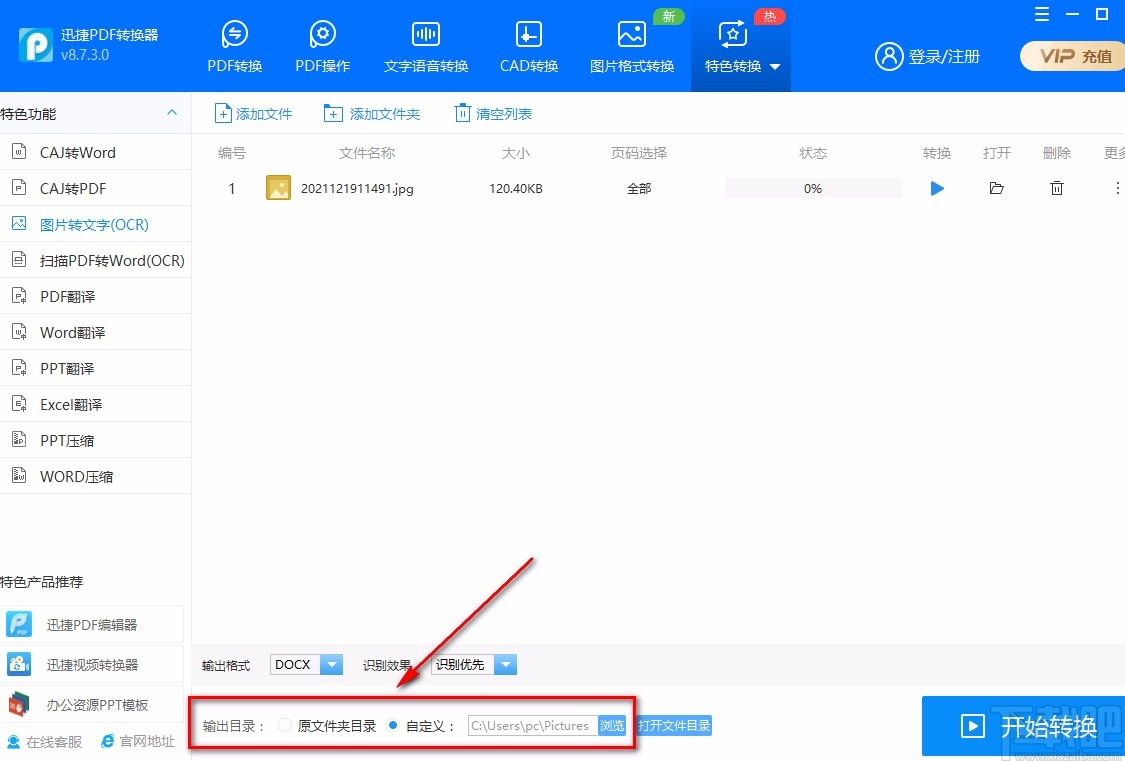
Task: Open the DOCX output format dropdown
Action: [x=332, y=664]
